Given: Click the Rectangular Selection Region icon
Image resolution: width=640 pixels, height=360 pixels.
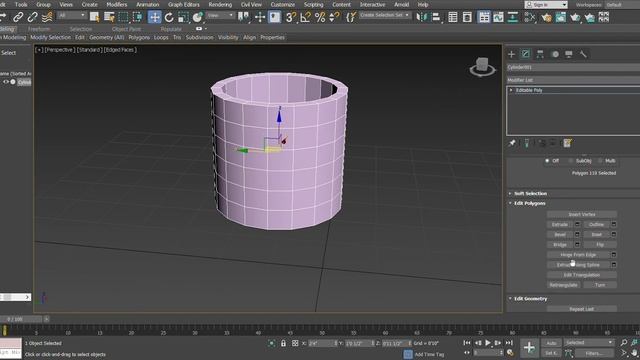Looking at the screenshot, I should (123, 17).
